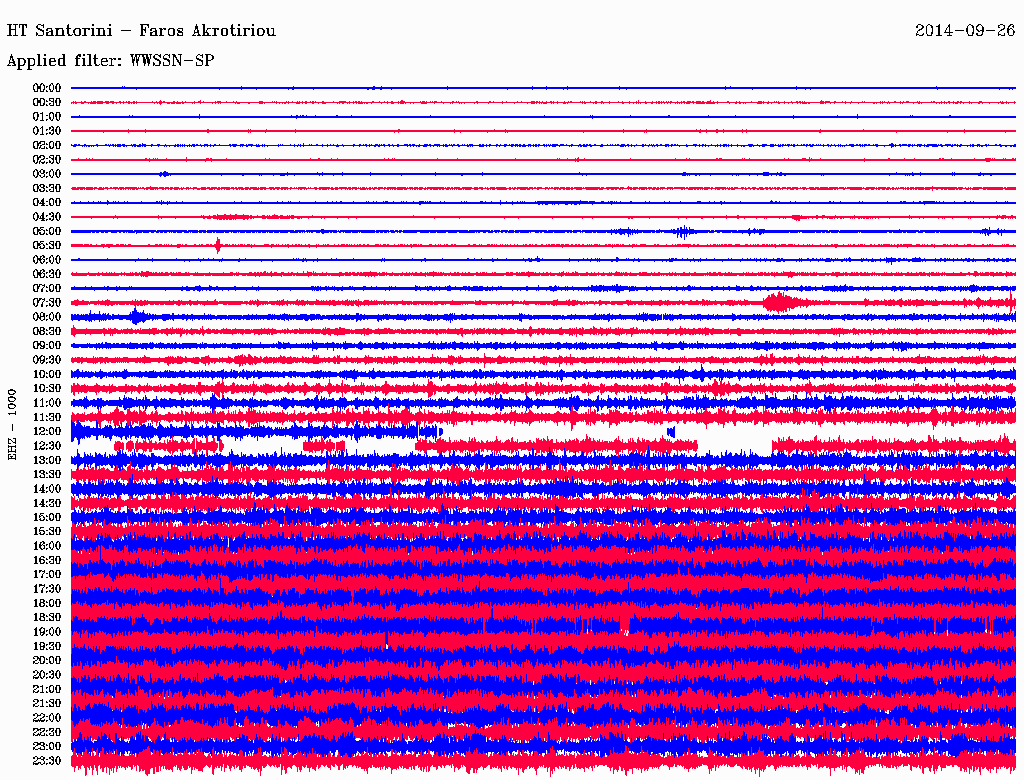Click the 01:00 time label
The height and width of the screenshot is (780, 1024).
click(46, 117)
